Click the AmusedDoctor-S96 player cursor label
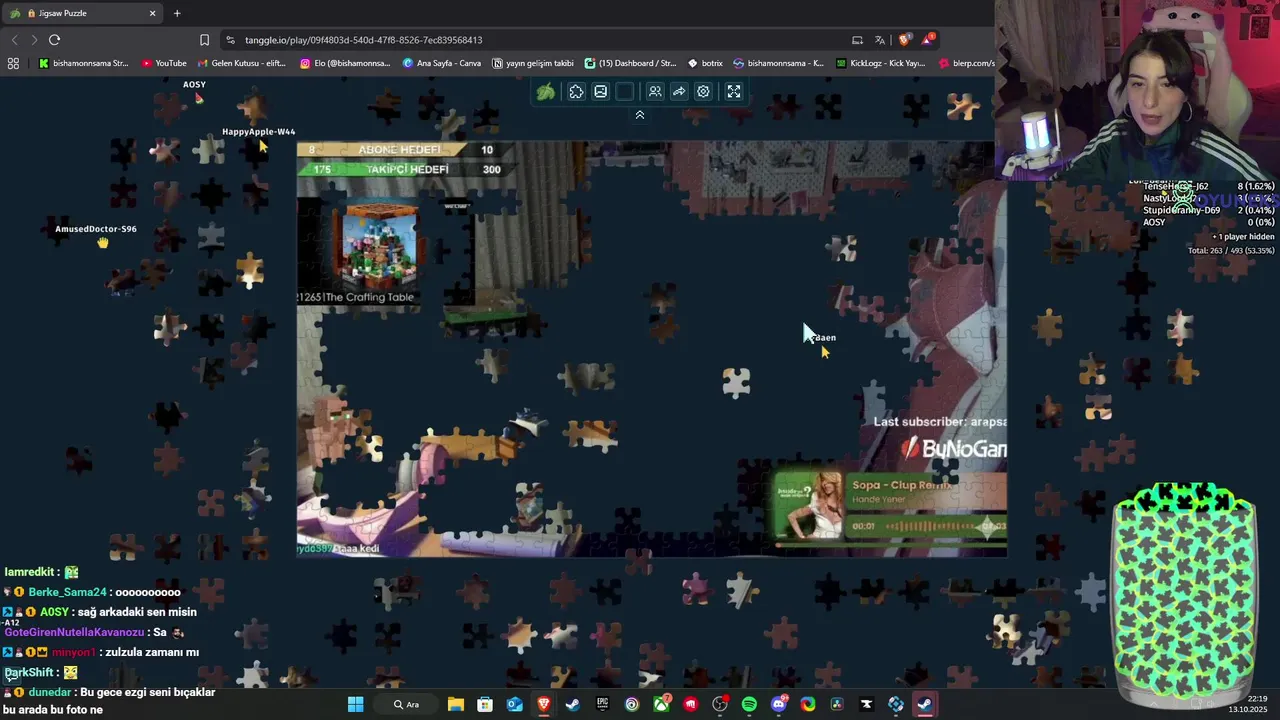This screenshot has height=720, width=1280. [x=96, y=229]
